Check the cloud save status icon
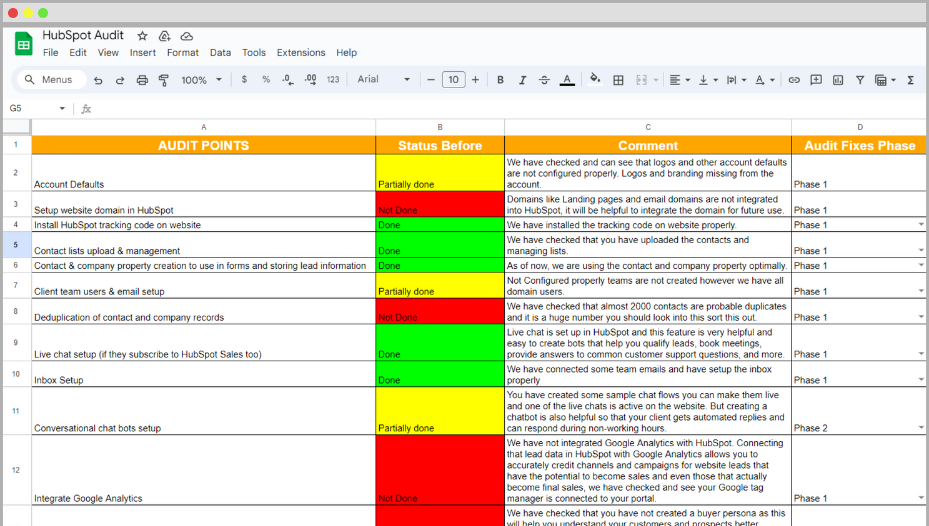The height and width of the screenshot is (526, 929). pyautogui.click(x=187, y=36)
